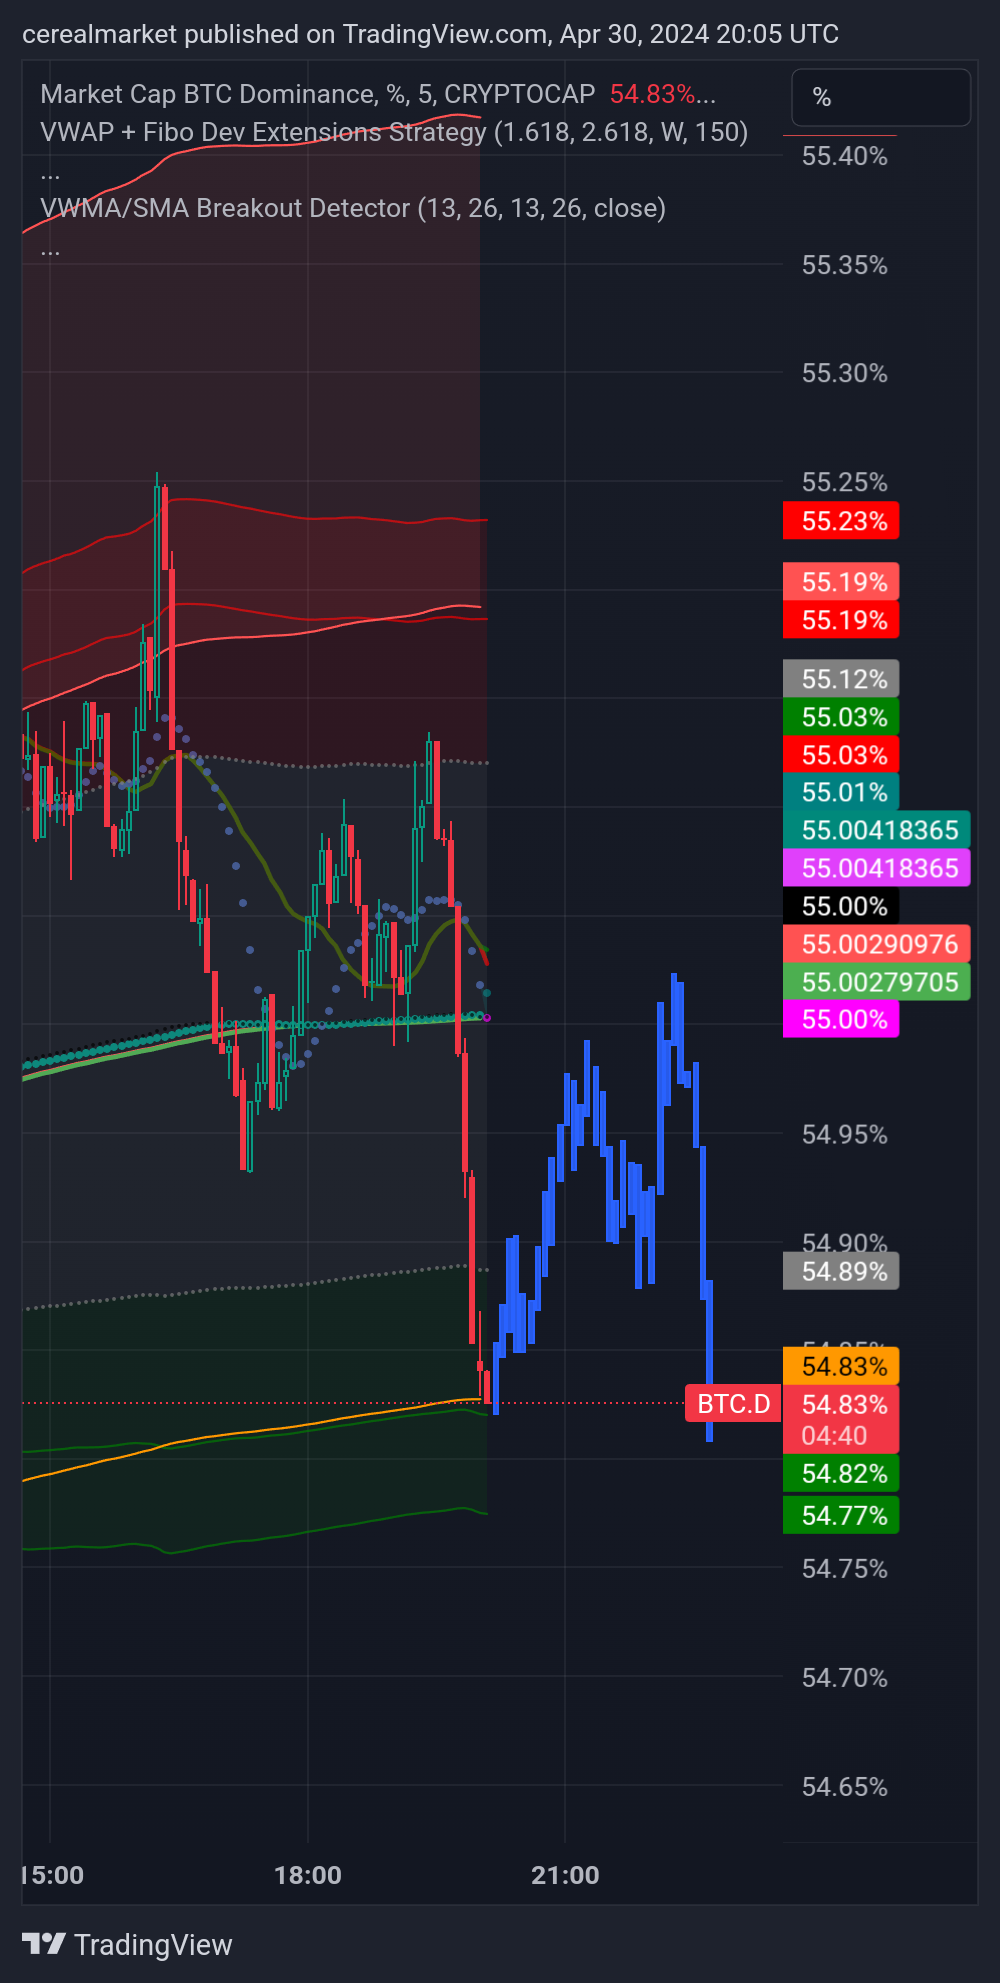
Task: Click VWMA/SMA Breakout Detector legend
Action: (353, 208)
